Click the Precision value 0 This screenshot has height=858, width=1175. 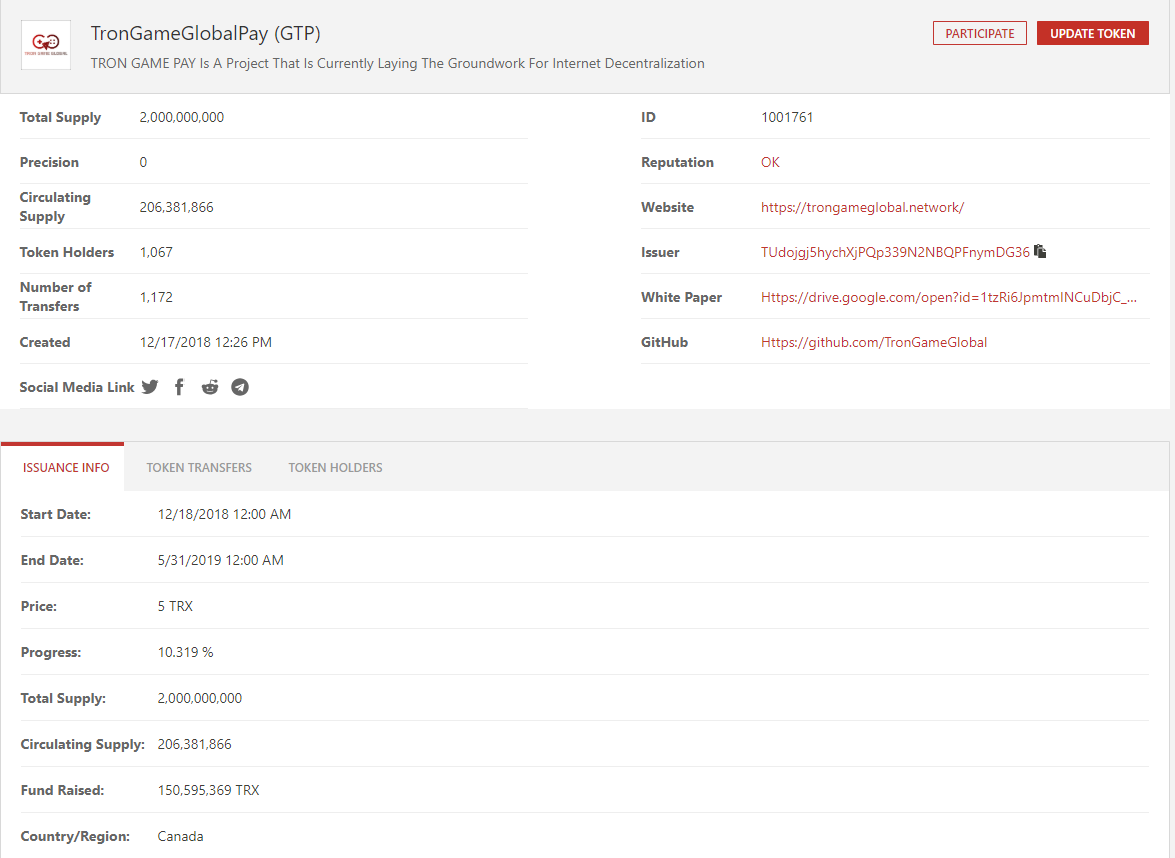(143, 163)
